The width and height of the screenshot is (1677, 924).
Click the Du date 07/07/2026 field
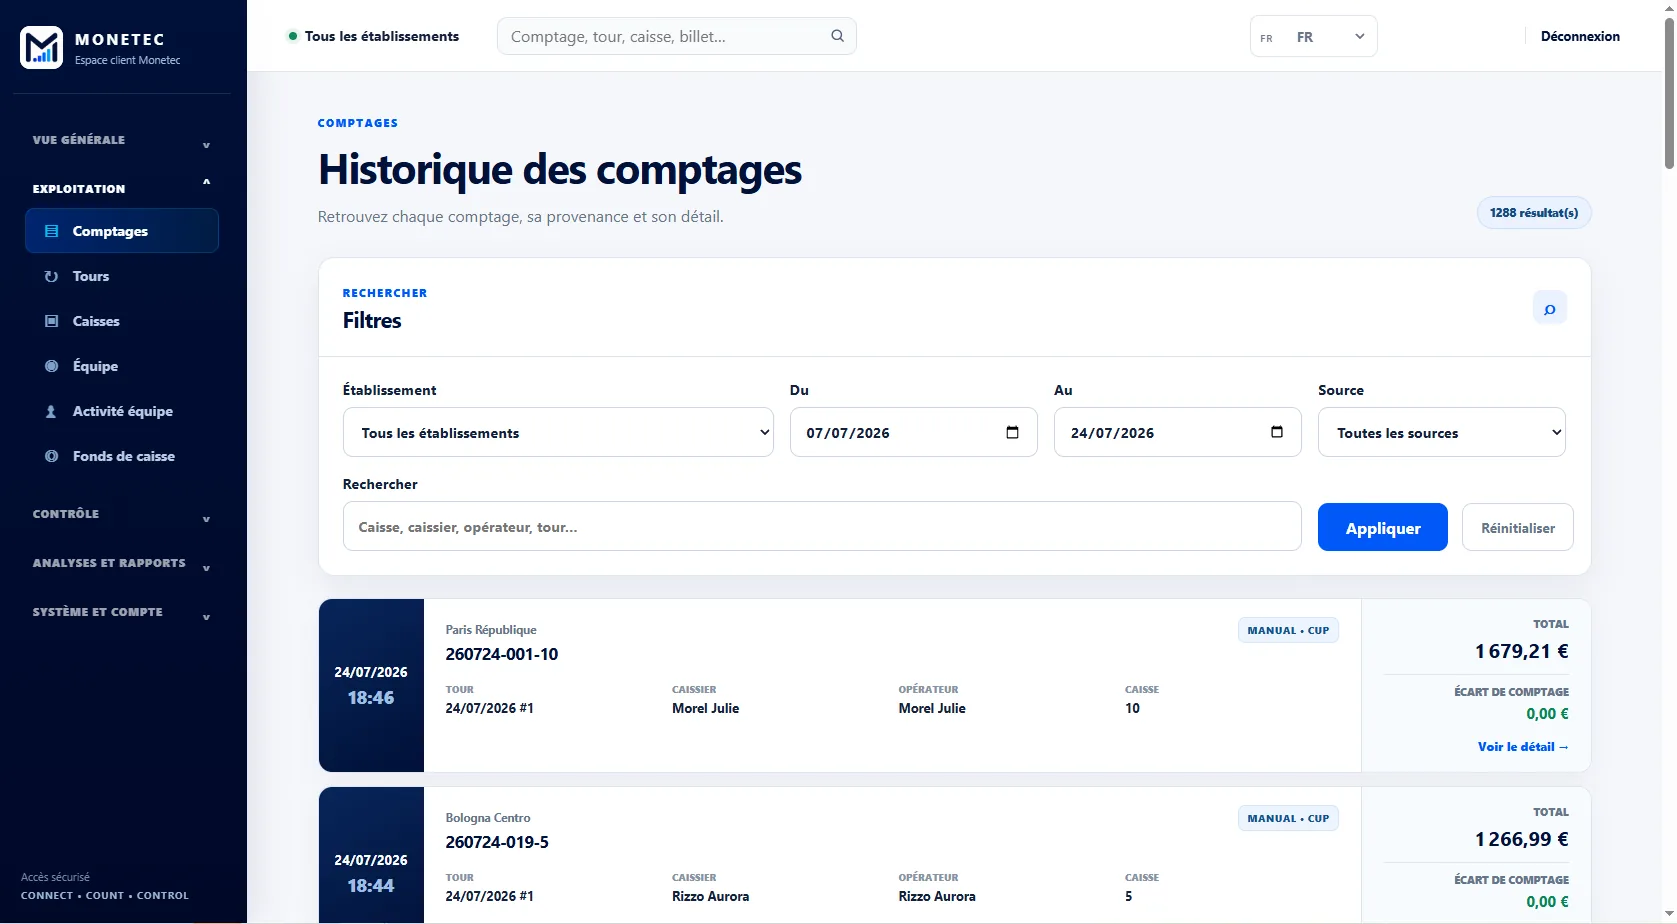(x=913, y=432)
